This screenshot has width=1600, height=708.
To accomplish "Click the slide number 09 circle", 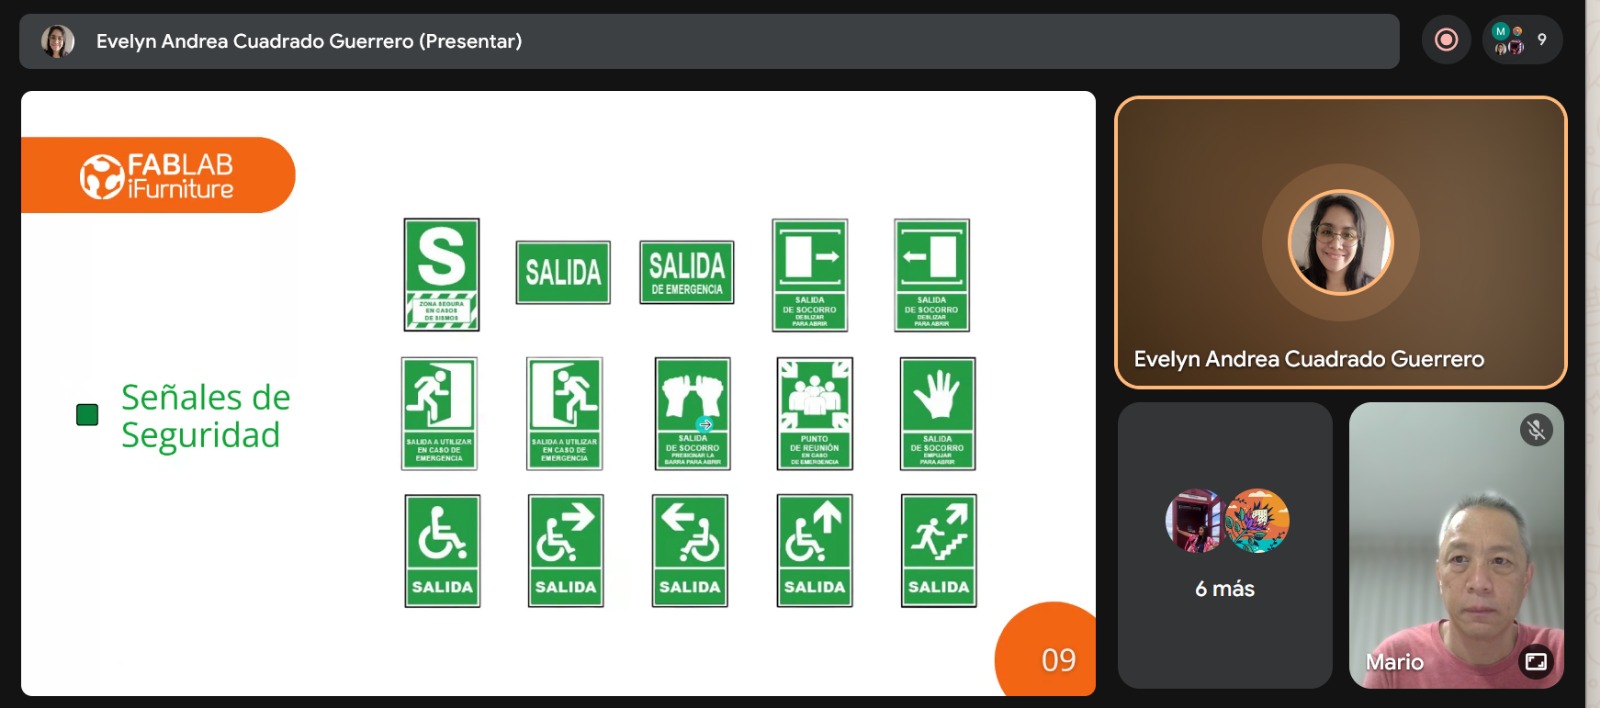I will coord(1046,649).
